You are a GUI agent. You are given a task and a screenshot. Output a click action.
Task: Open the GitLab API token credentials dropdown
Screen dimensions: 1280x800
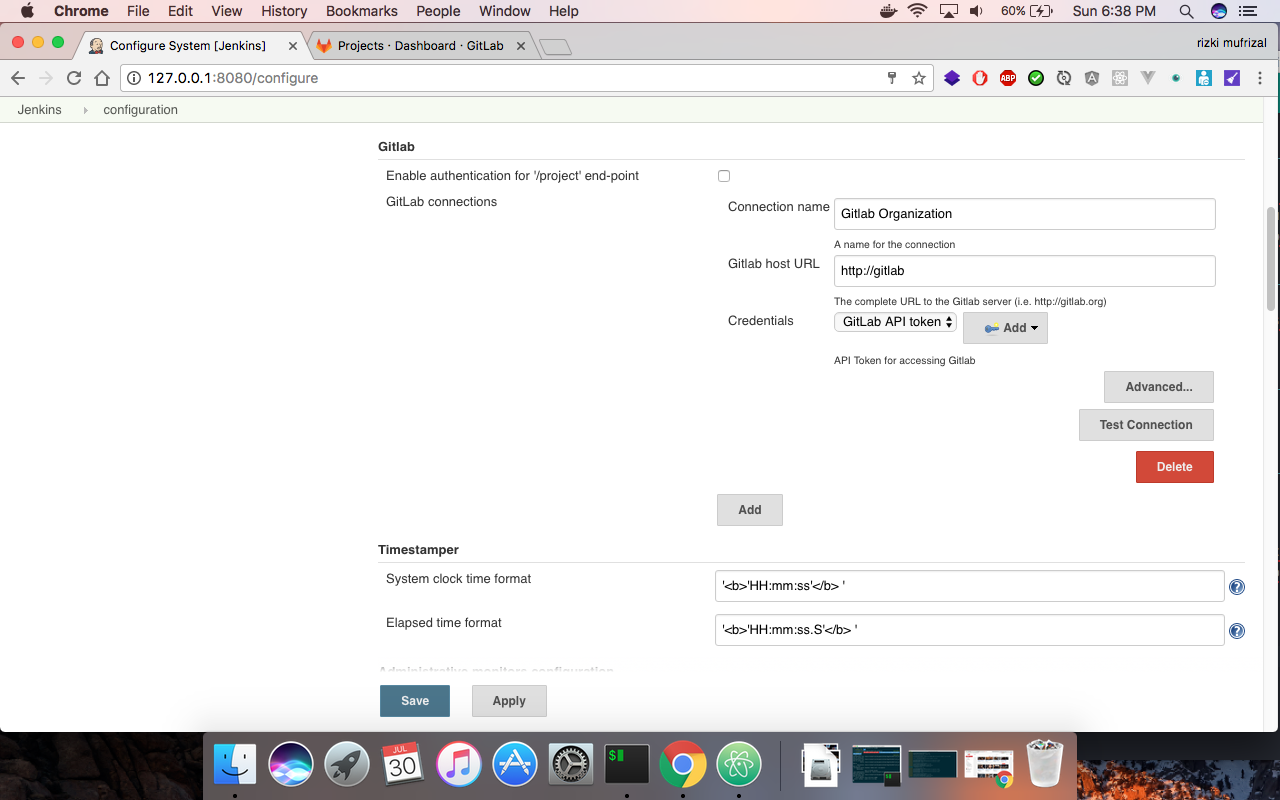[895, 322]
